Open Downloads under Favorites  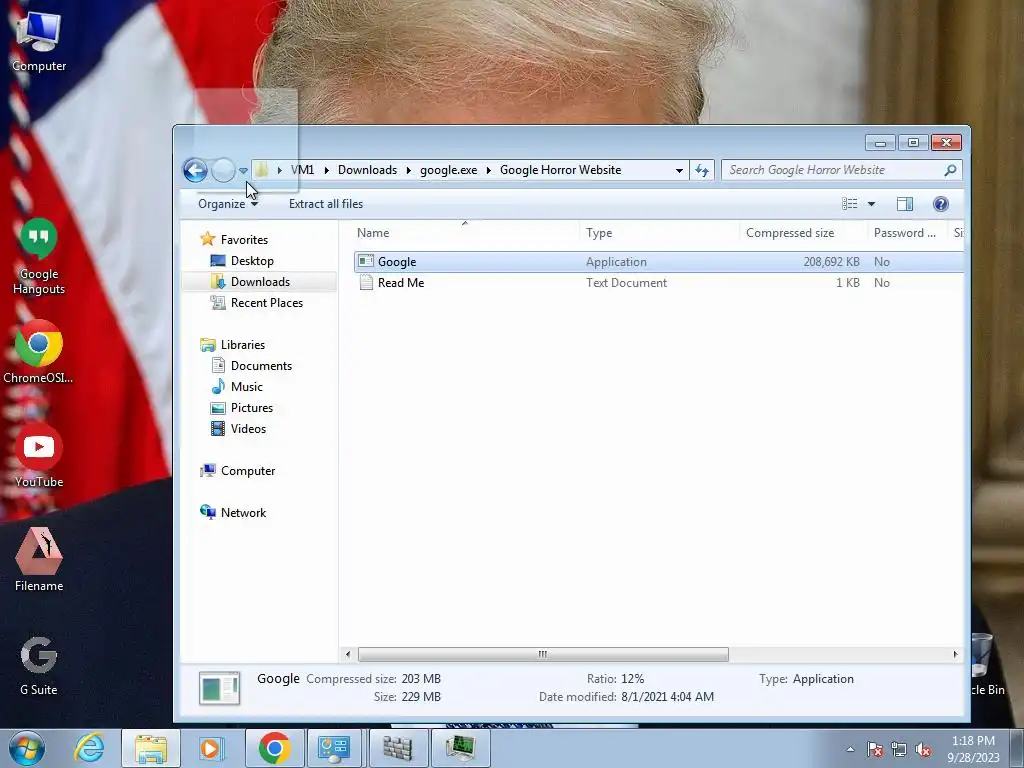[x=259, y=281]
